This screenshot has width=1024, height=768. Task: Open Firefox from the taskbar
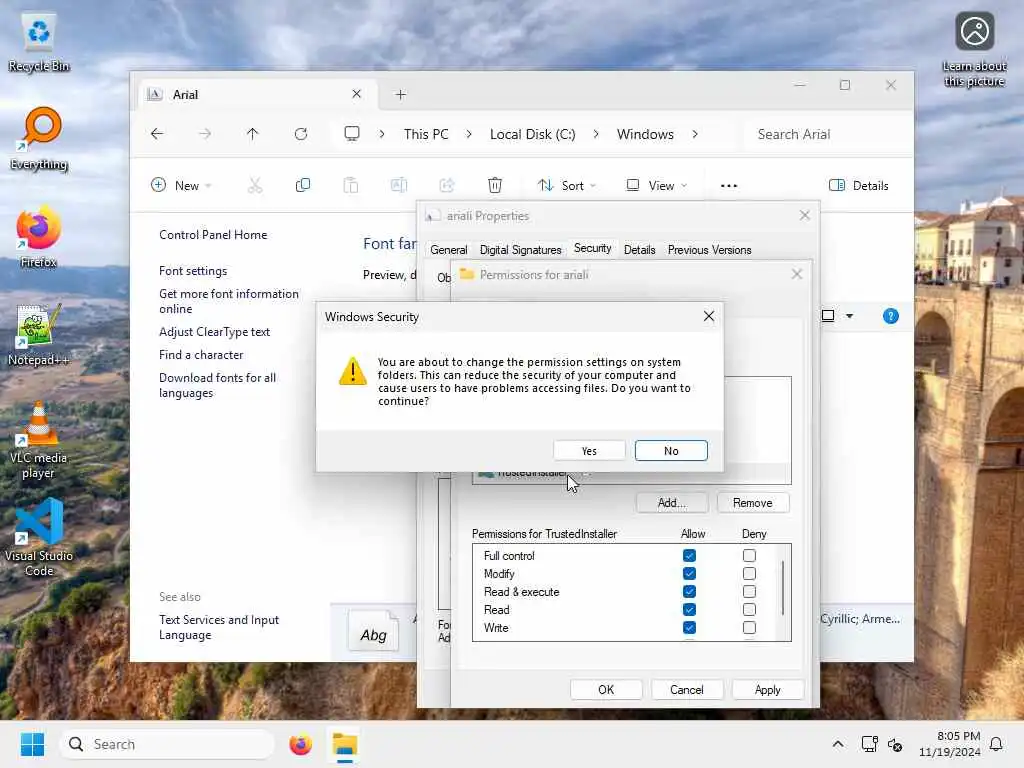click(x=300, y=744)
